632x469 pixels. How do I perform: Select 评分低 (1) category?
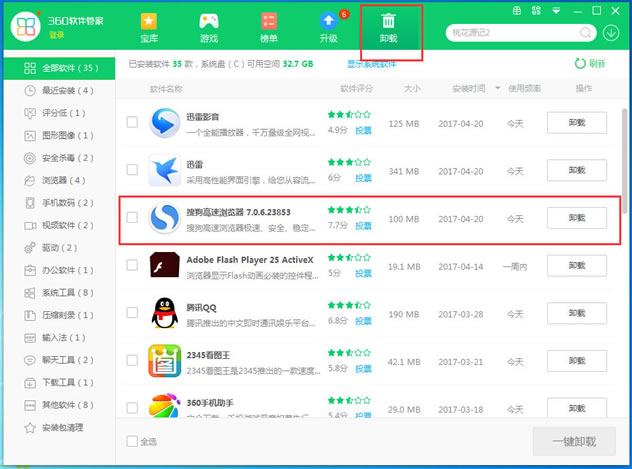(x=59, y=113)
